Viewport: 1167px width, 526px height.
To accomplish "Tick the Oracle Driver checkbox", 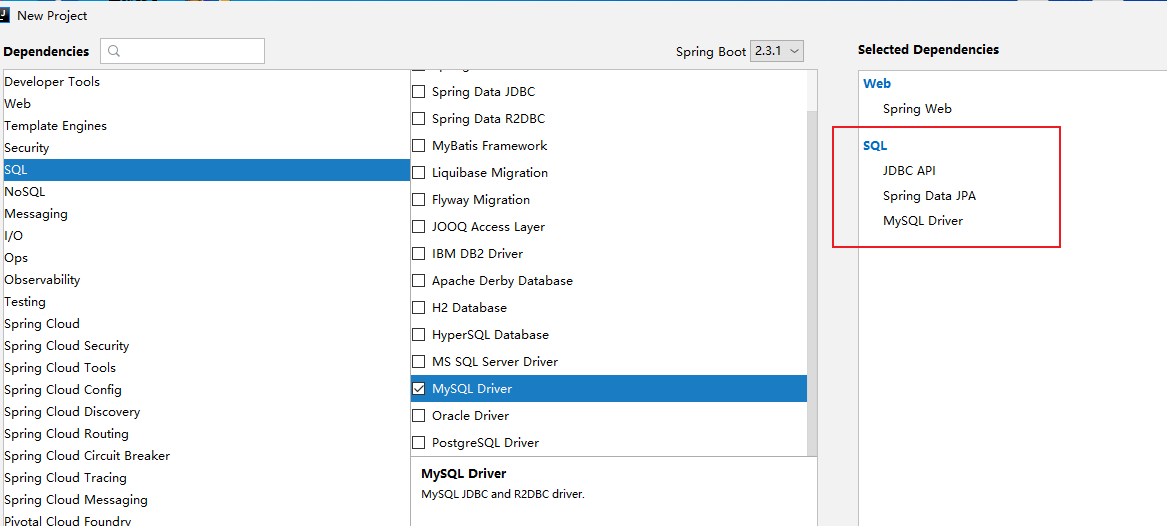I will [418, 415].
